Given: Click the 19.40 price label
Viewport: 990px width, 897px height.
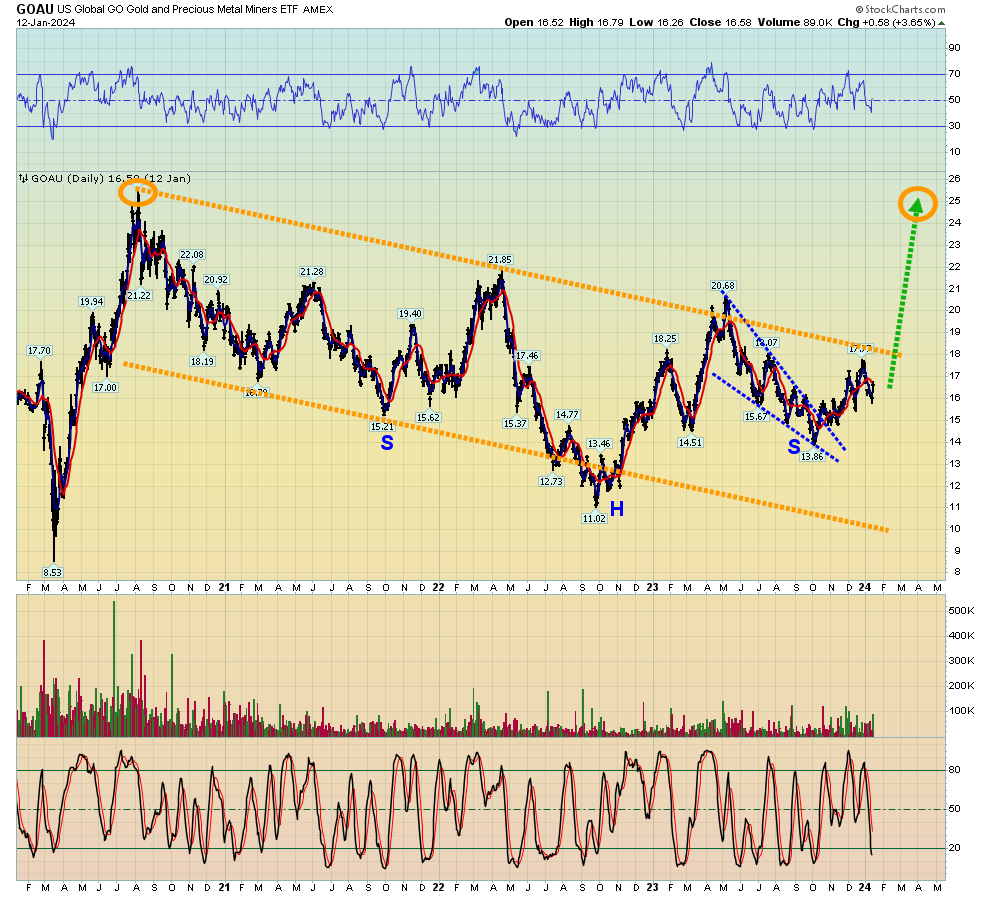Looking at the screenshot, I should point(410,314).
